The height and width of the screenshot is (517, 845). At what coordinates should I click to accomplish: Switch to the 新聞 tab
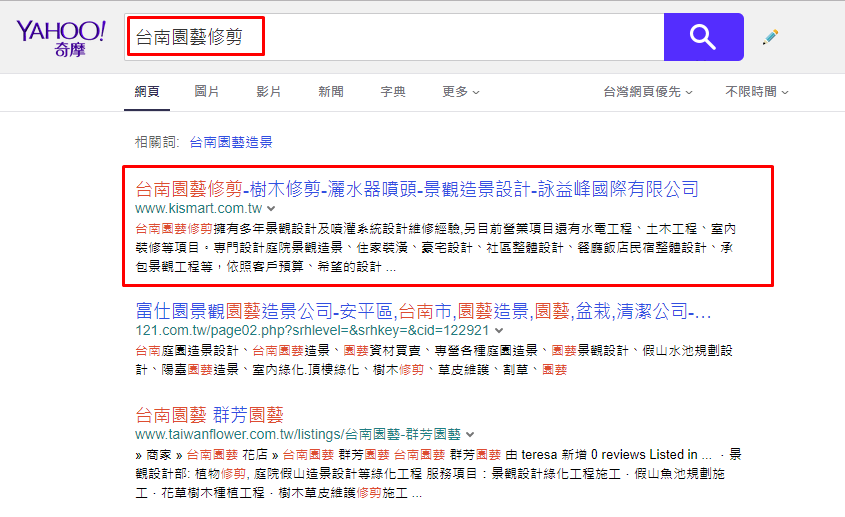[330, 92]
